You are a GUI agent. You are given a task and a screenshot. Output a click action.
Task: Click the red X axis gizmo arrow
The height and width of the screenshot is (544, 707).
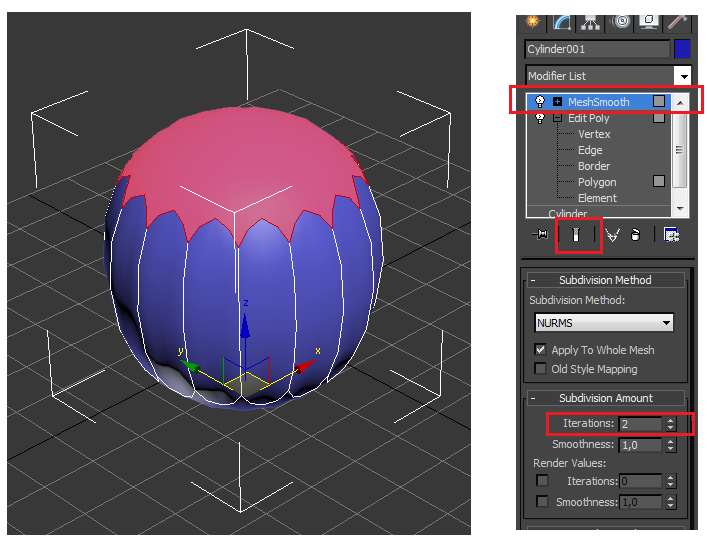click(x=305, y=366)
